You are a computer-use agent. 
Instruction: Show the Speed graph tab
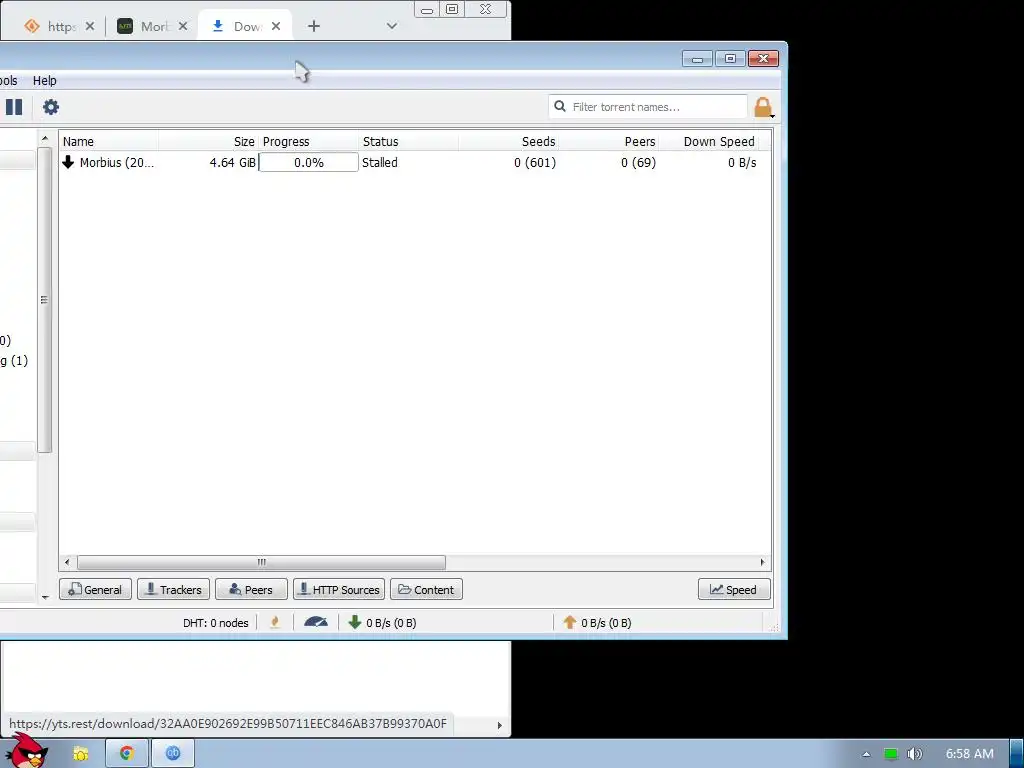734,589
